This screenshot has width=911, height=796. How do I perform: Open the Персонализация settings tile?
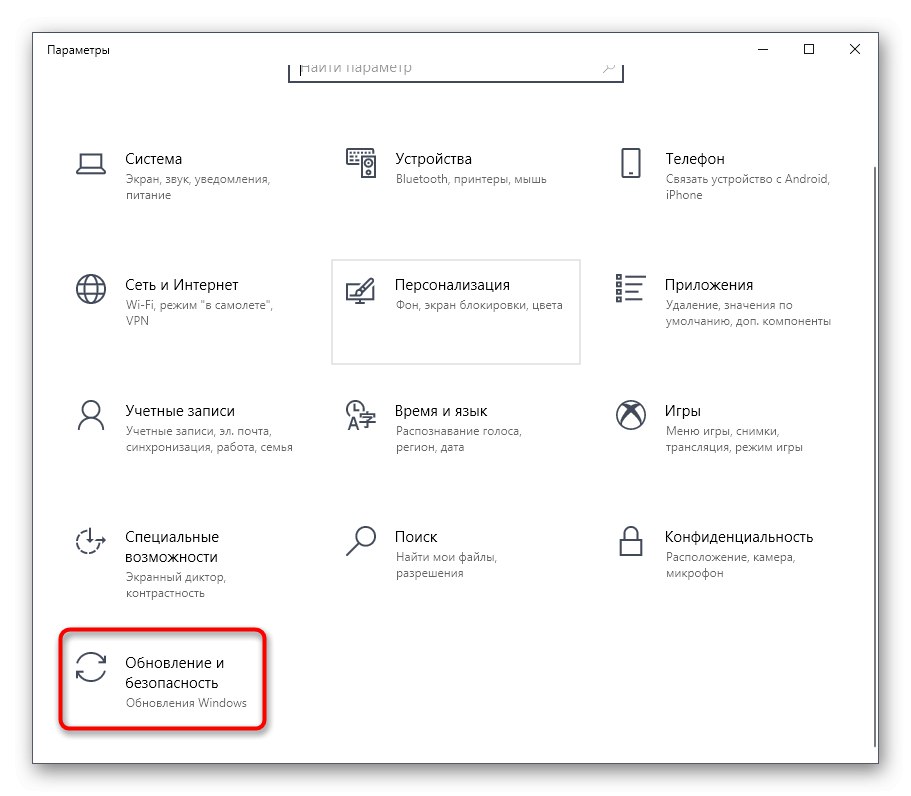pos(455,310)
